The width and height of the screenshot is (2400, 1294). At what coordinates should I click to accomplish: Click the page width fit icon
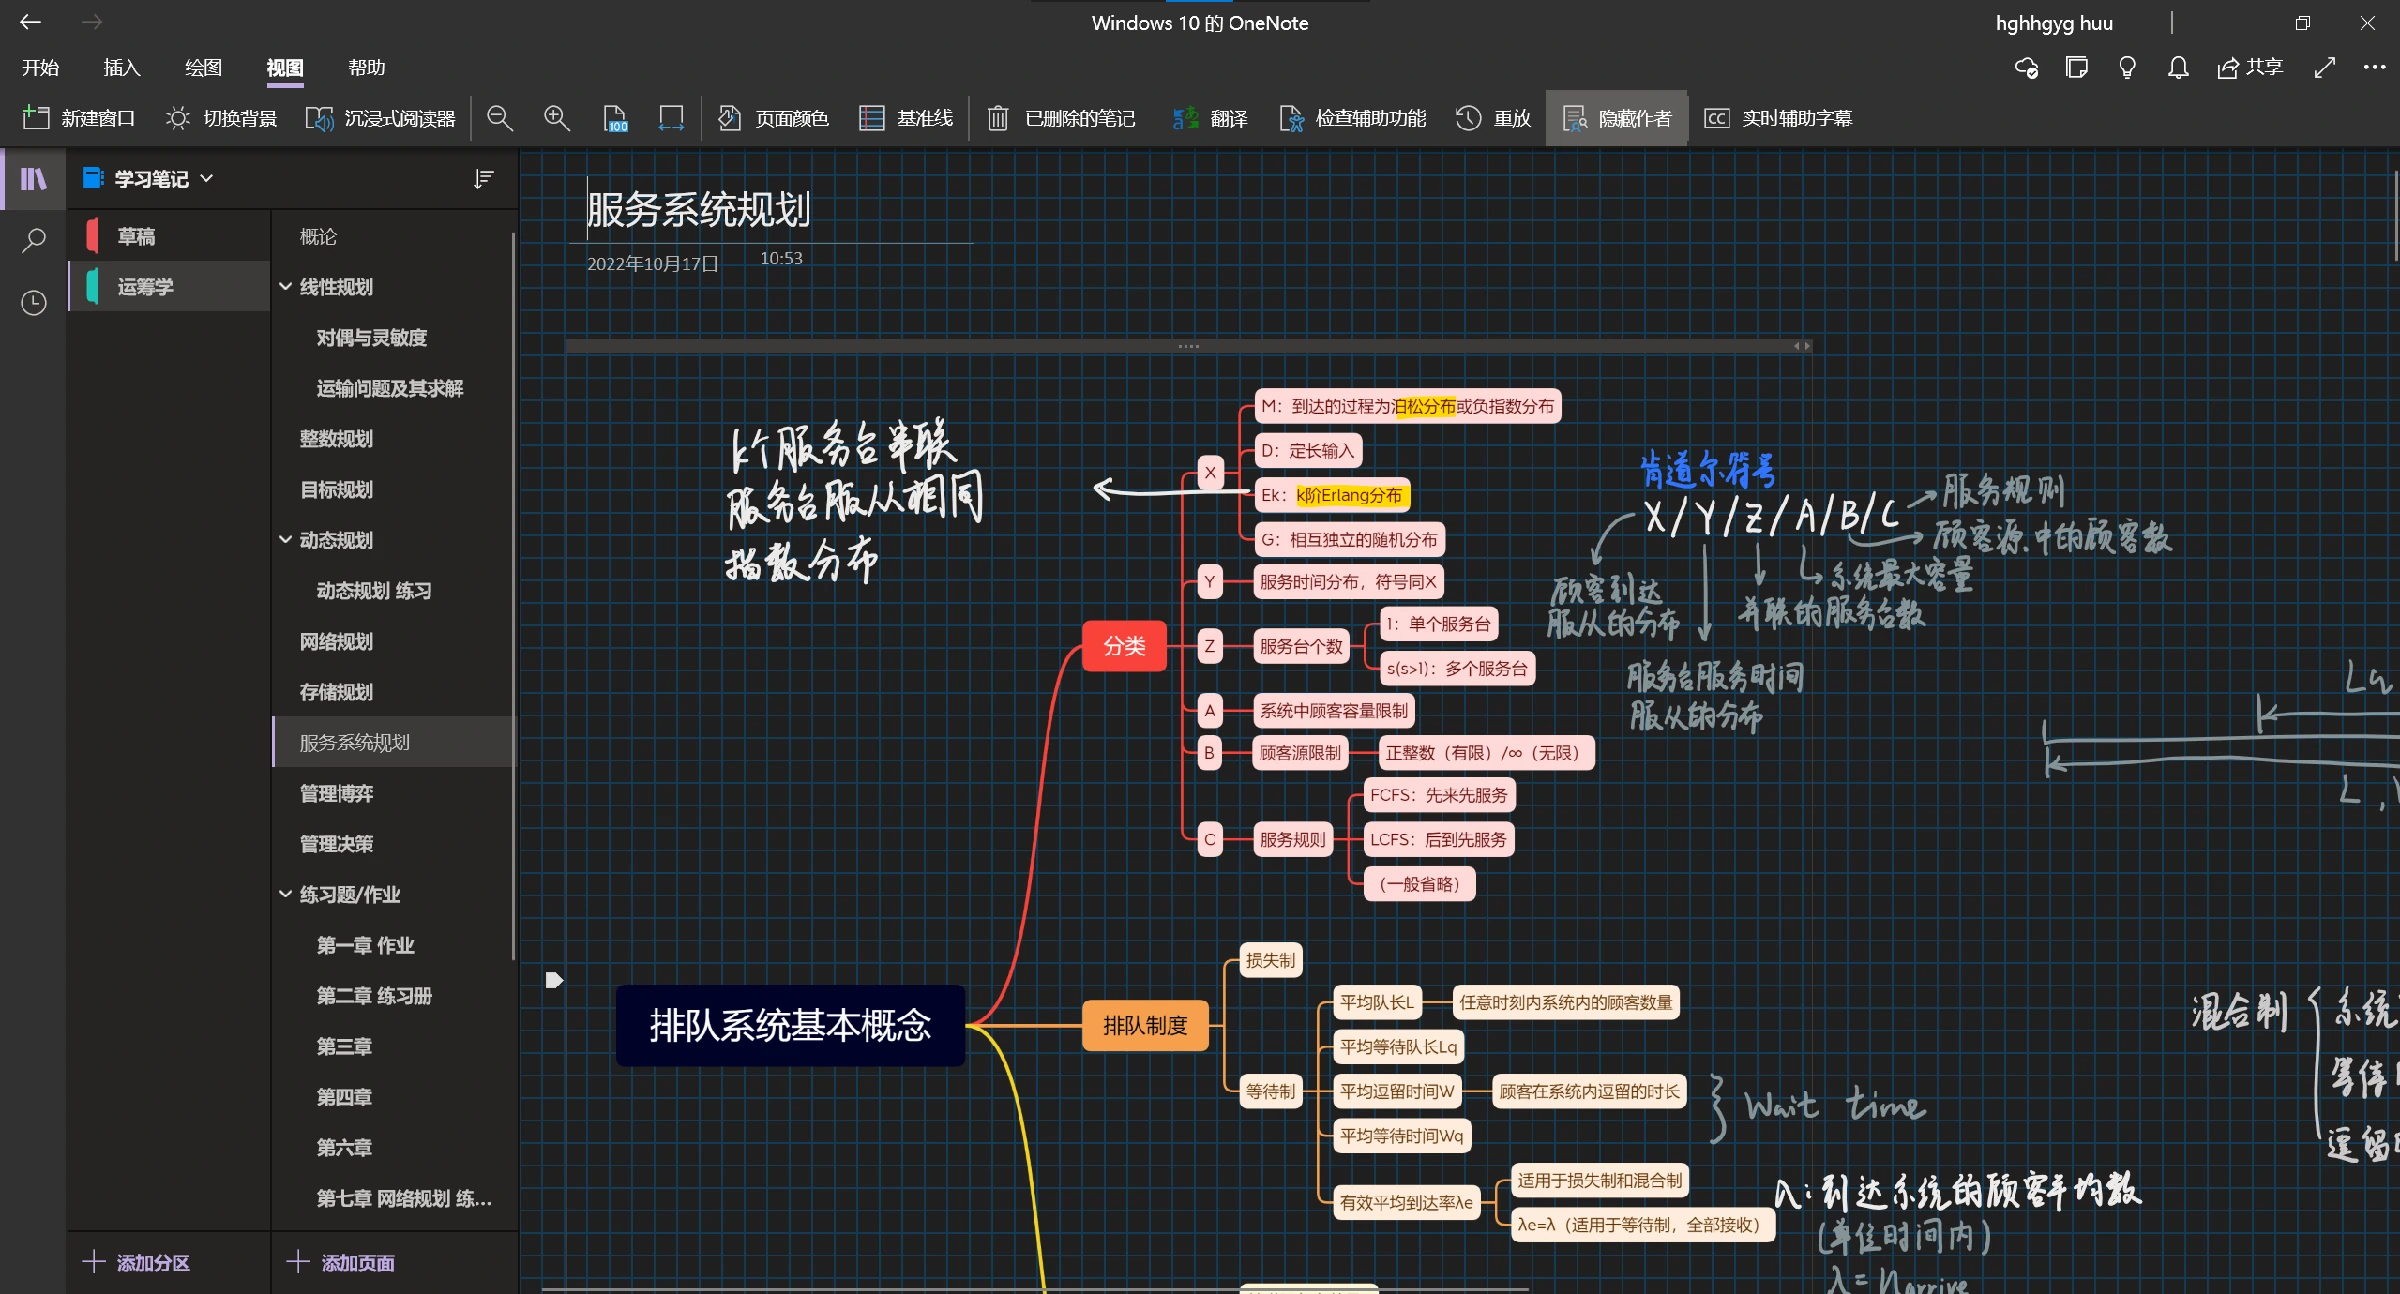671,119
